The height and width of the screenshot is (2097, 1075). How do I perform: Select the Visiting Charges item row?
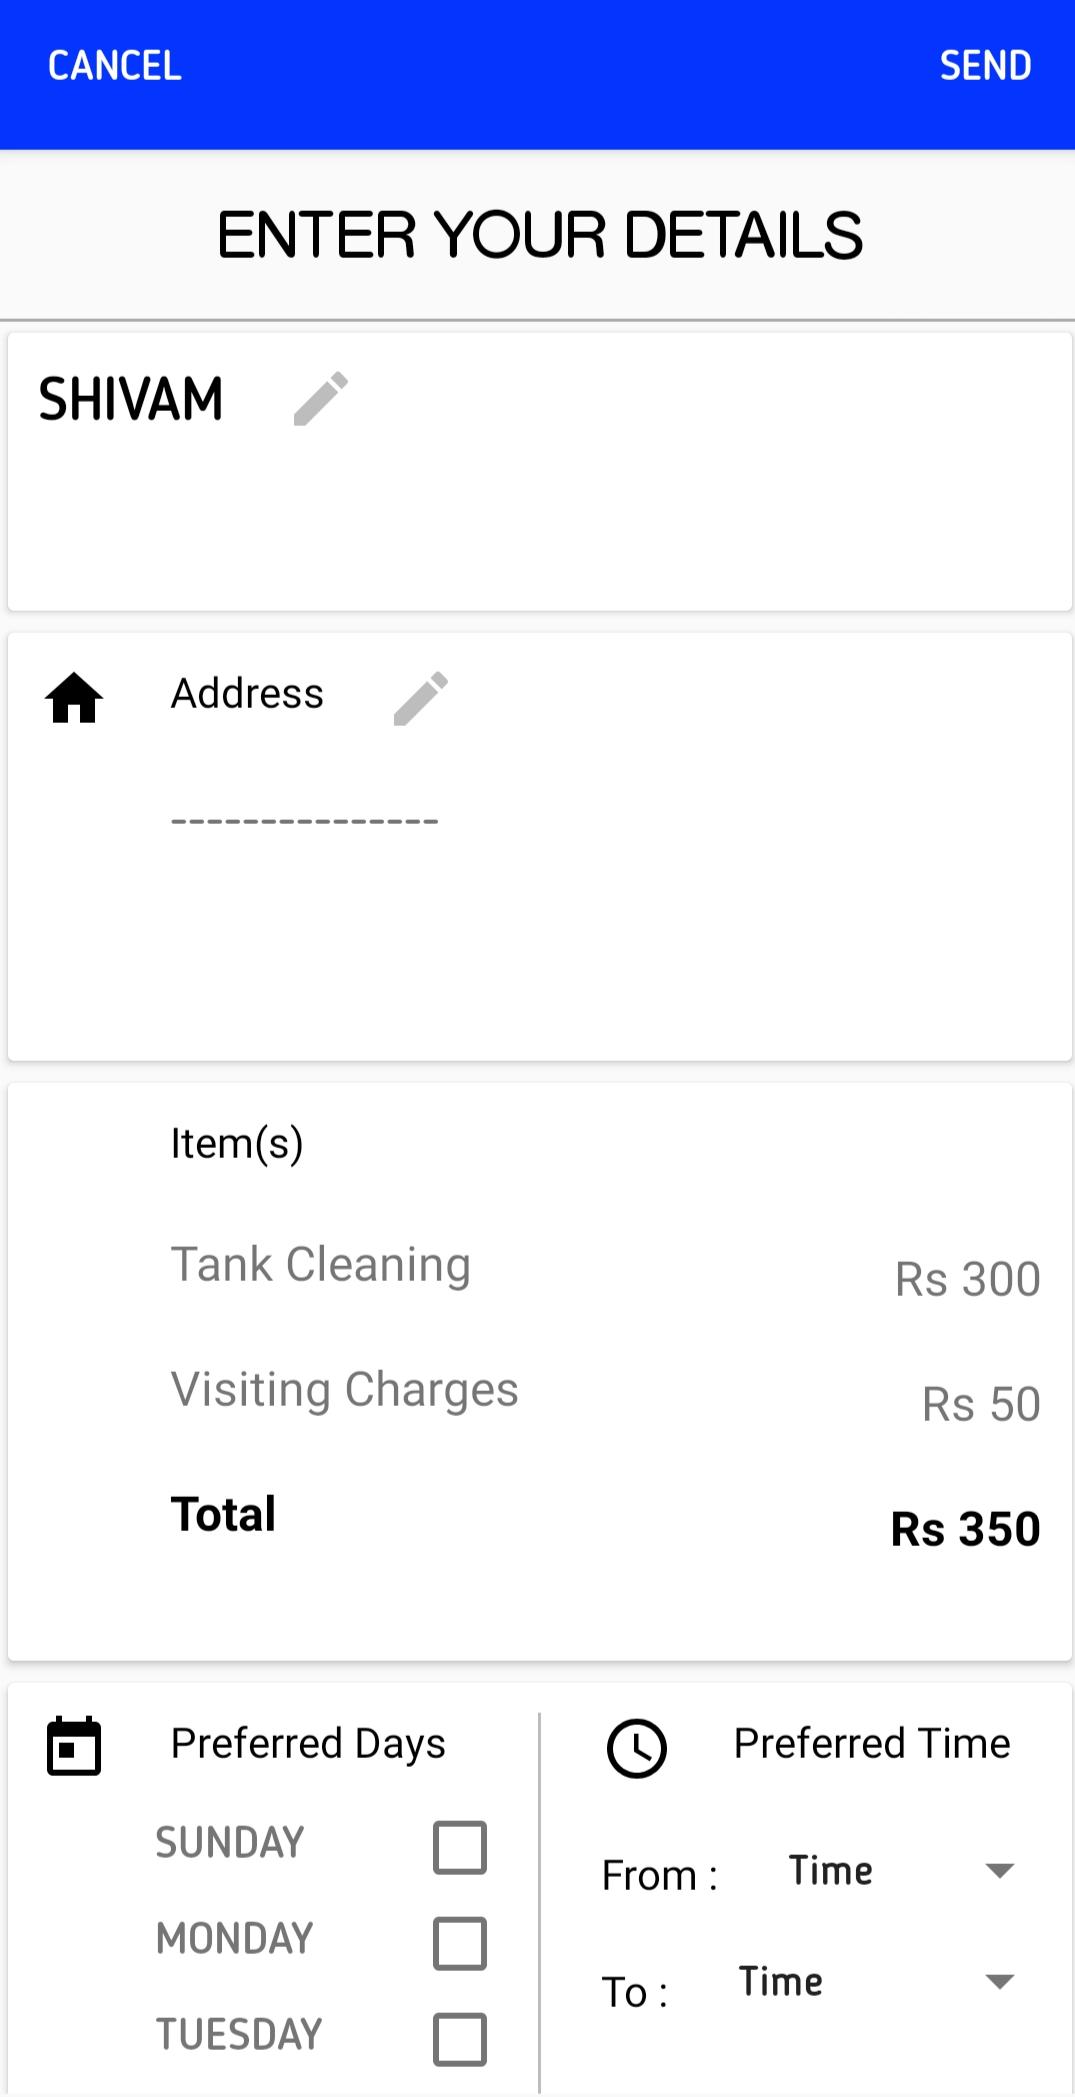click(x=606, y=1396)
